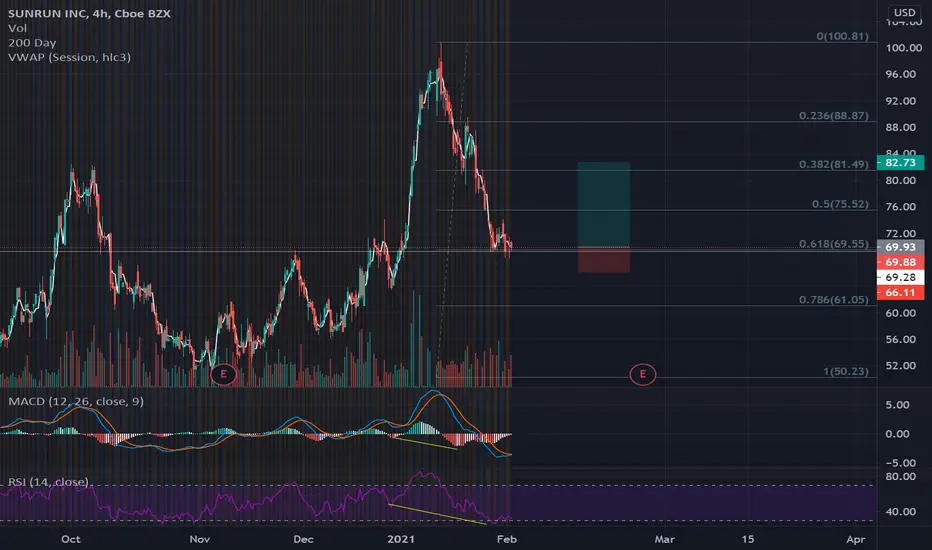932x550 pixels.
Task: Click the 100.00 price axis tick
Action: point(903,48)
